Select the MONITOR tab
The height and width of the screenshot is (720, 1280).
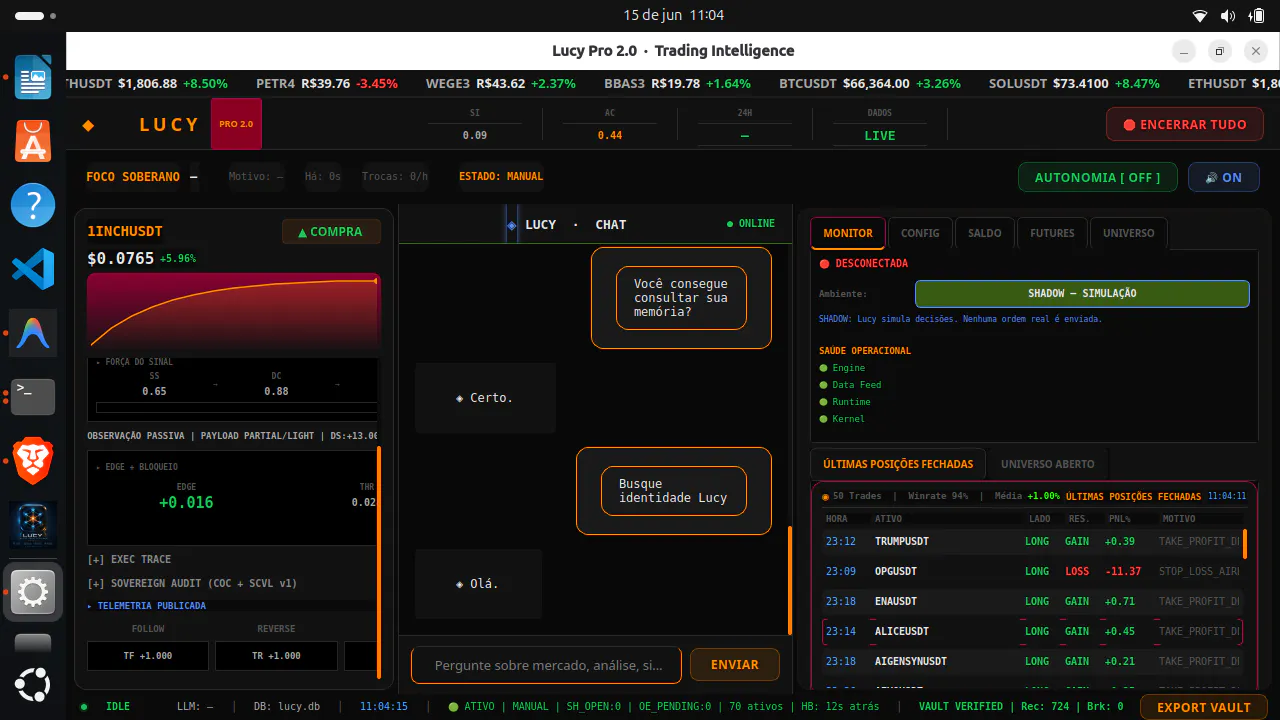coord(848,233)
